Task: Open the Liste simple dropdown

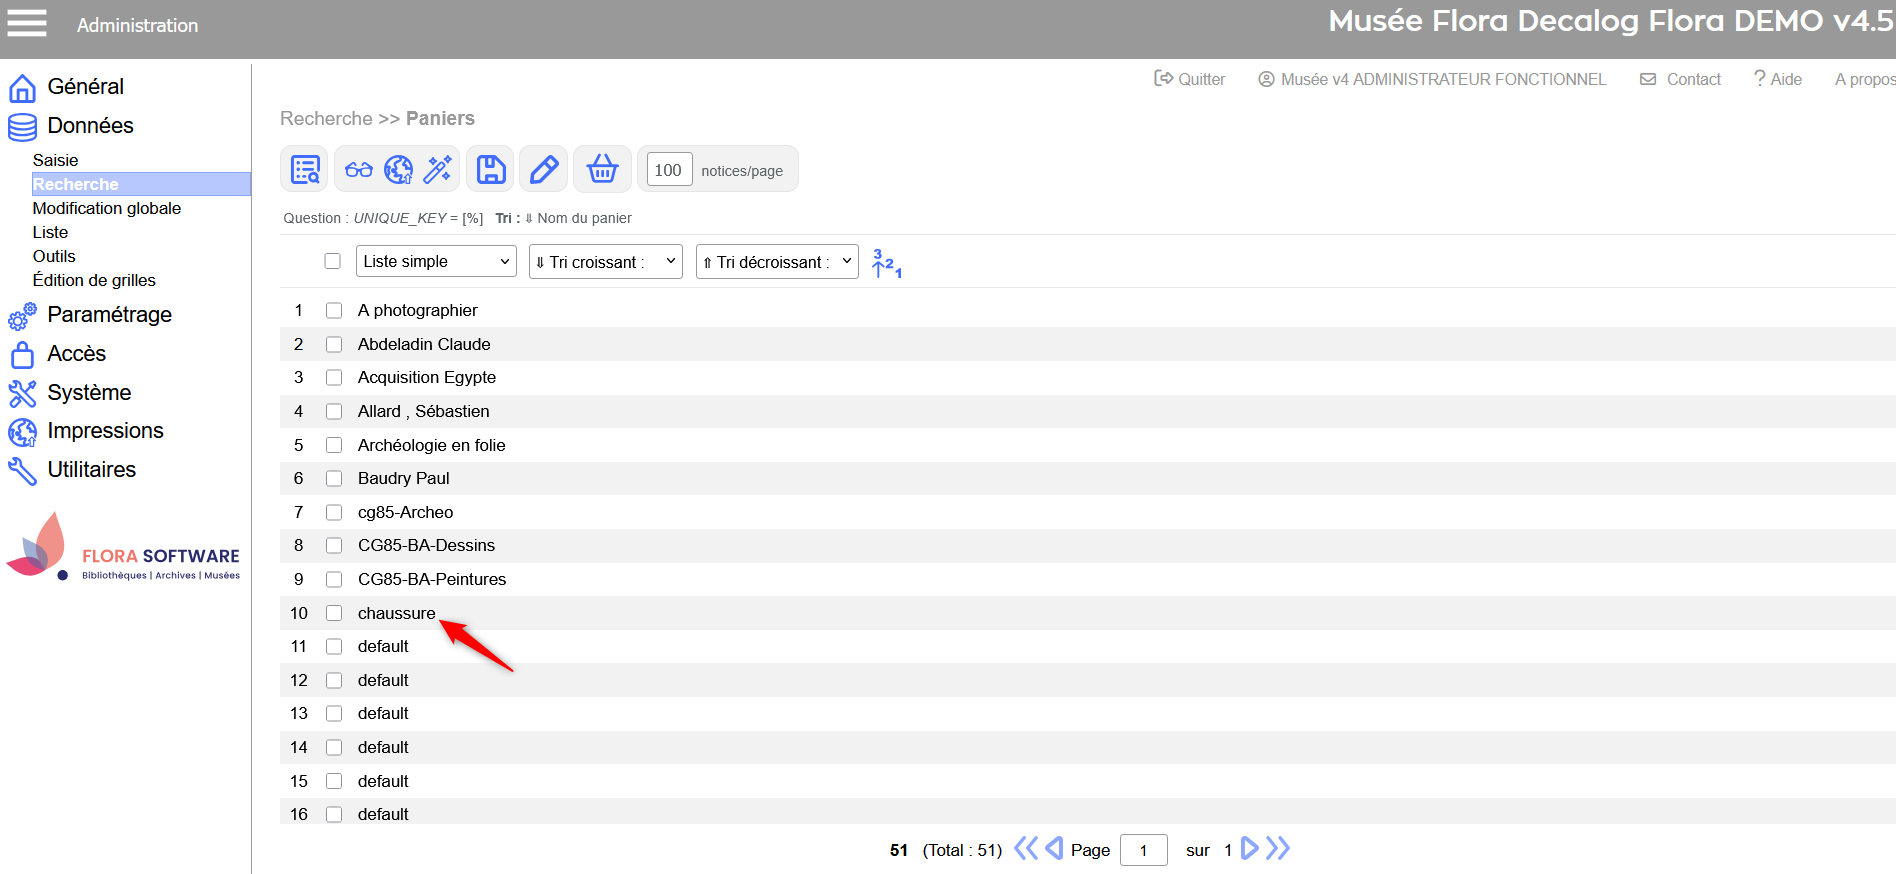Action: click(436, 261)
